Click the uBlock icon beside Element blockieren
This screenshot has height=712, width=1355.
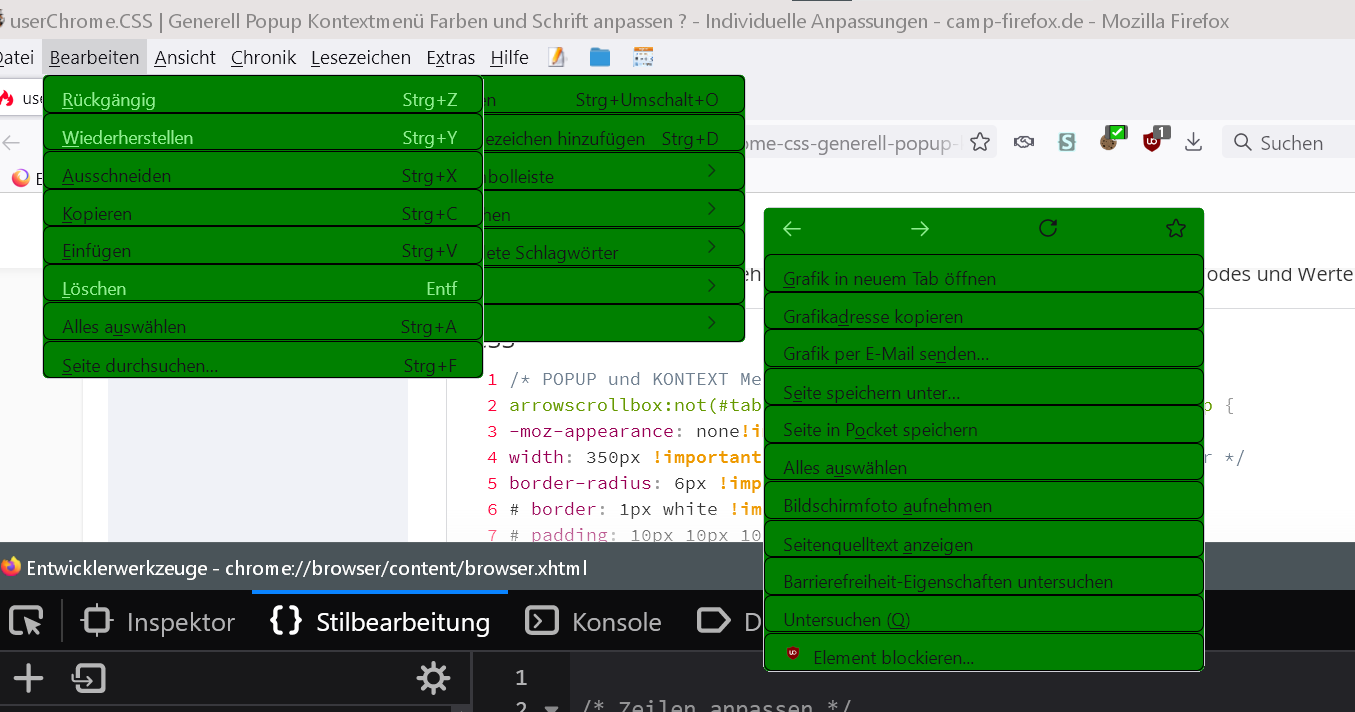(x=793, y=653)
